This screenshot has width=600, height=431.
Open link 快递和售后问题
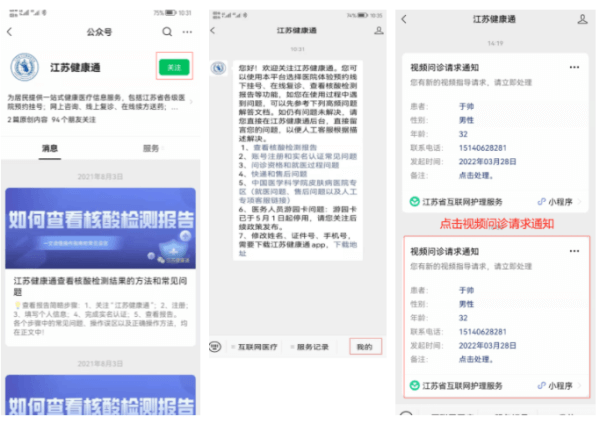tap(279, 174)
